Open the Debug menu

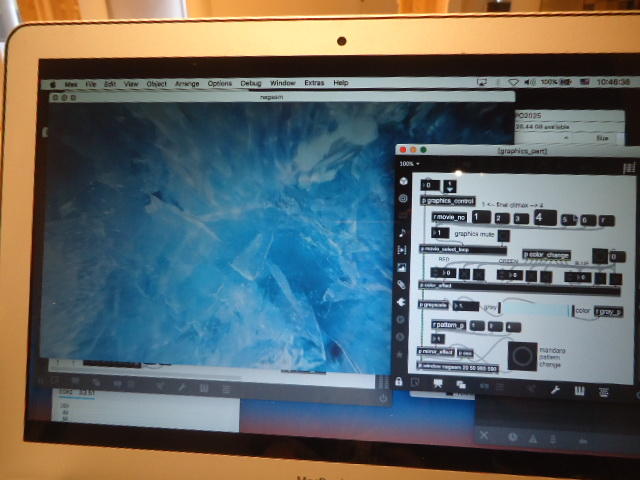coord(251,83)
